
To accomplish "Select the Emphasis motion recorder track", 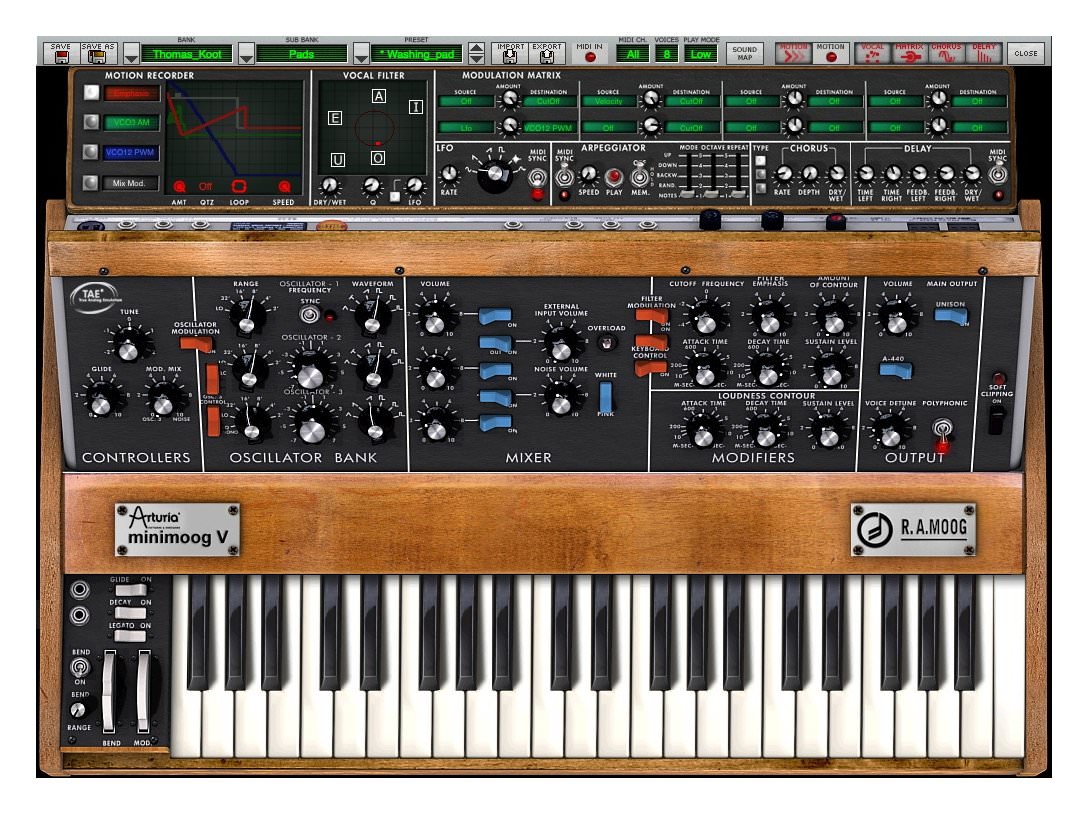I will pyautogui.click(x=131, y=93).
